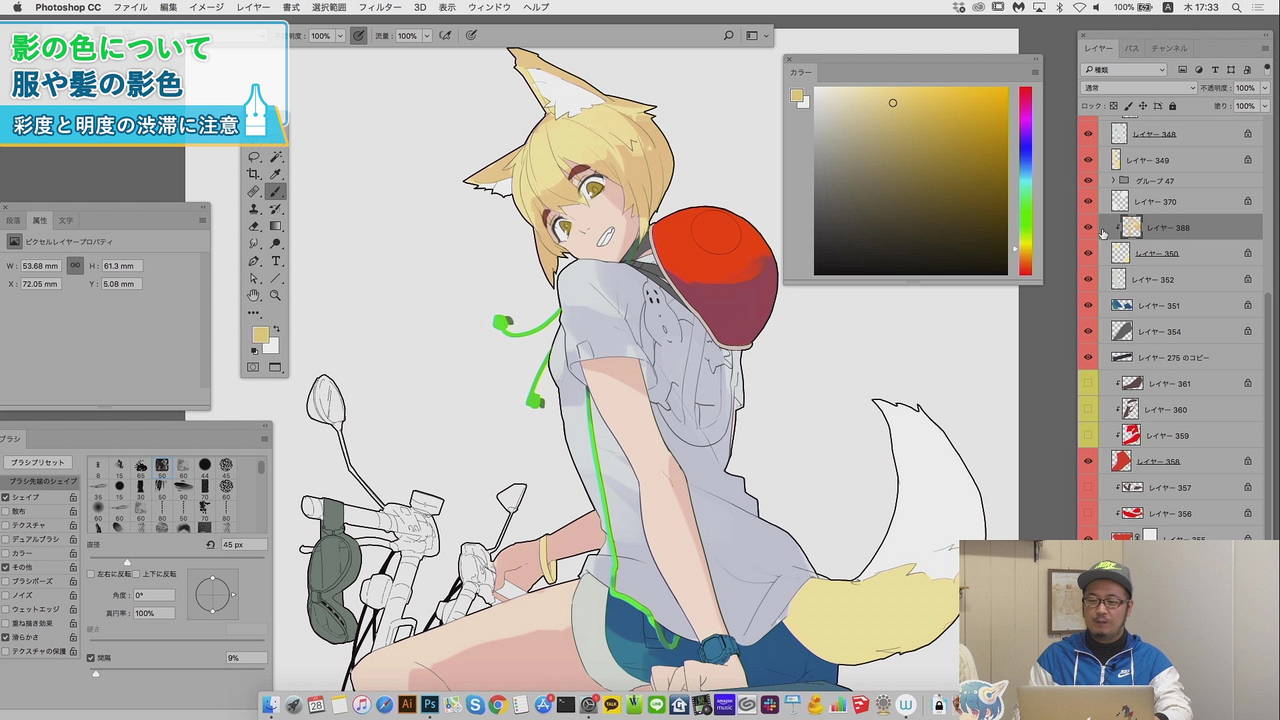Switch to the 文字 tab
Screen dimensions: 1280x720
coord(66,220)
